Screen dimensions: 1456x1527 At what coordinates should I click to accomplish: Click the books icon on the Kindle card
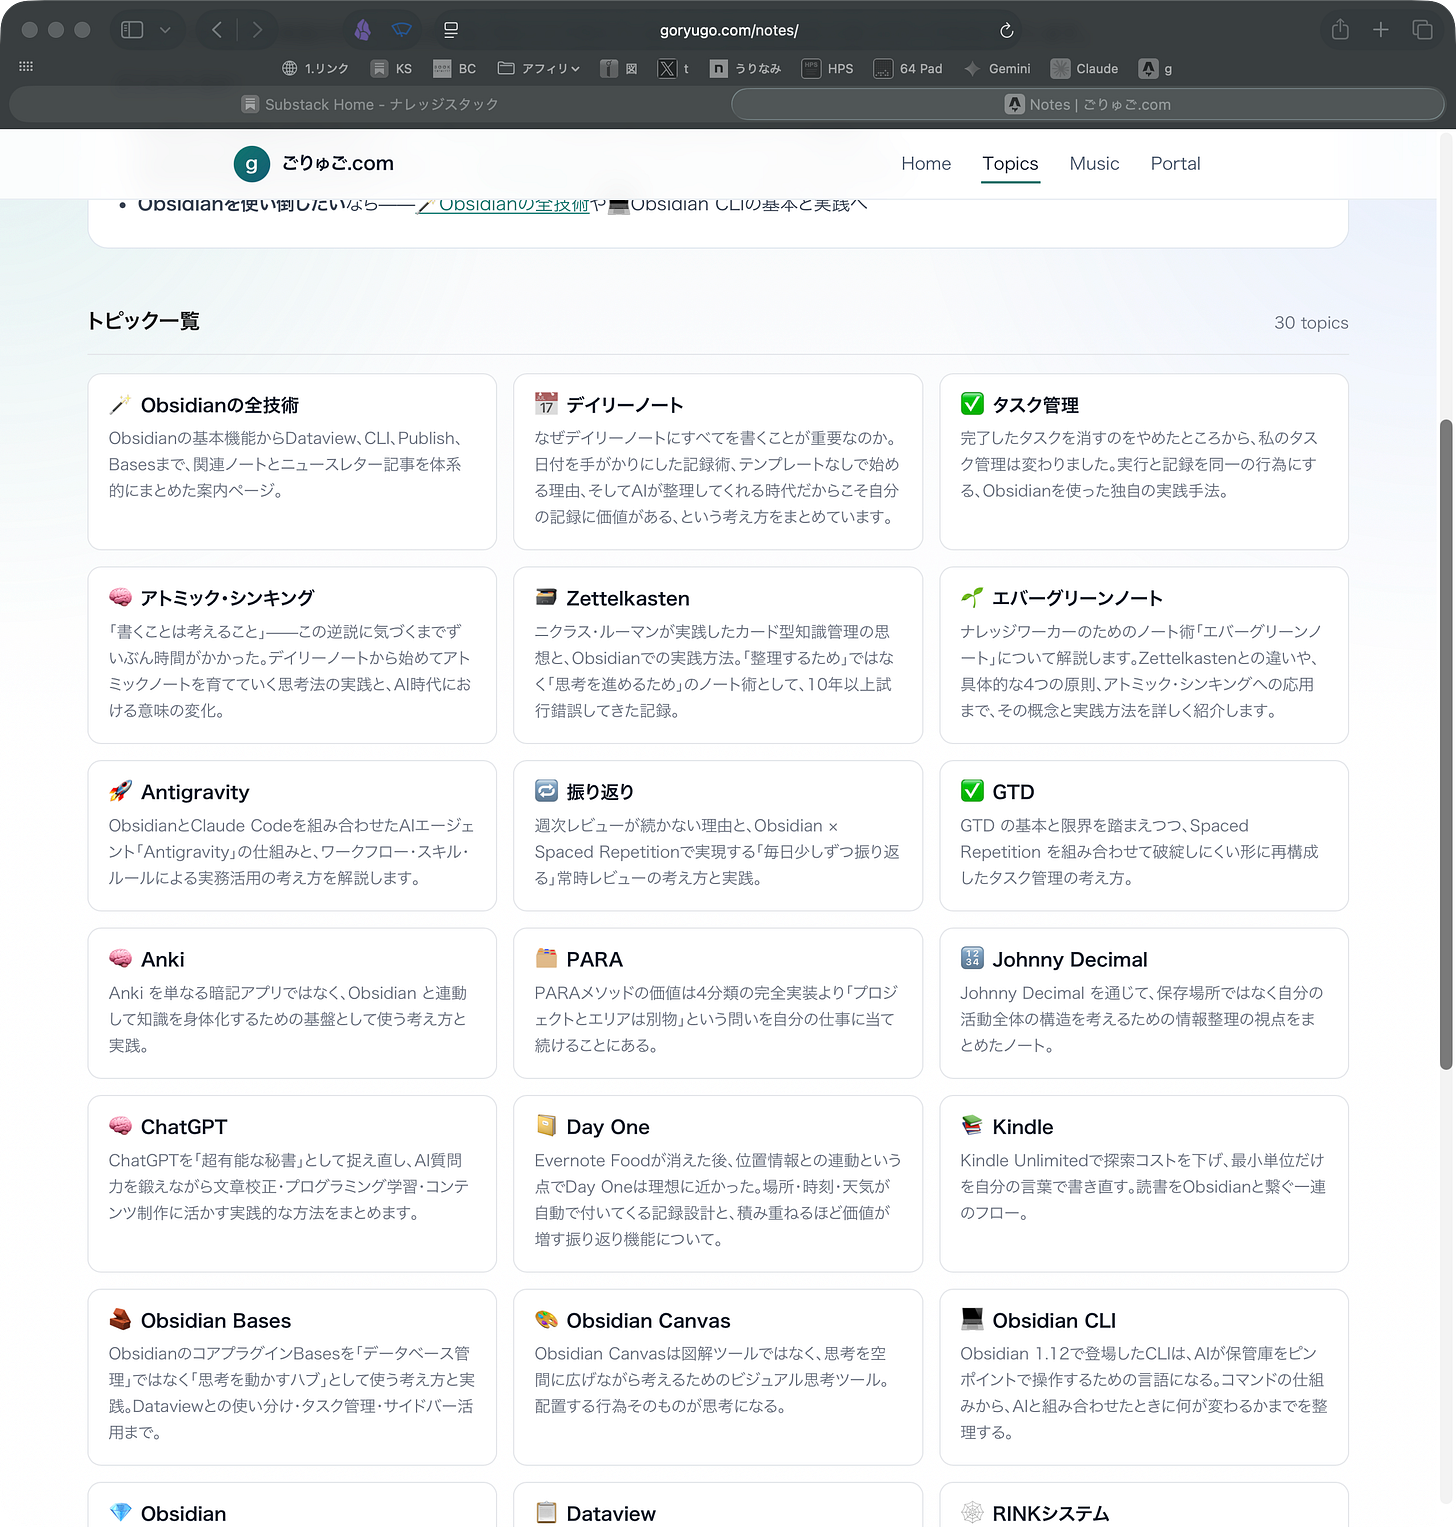[x=972, y=1125]
